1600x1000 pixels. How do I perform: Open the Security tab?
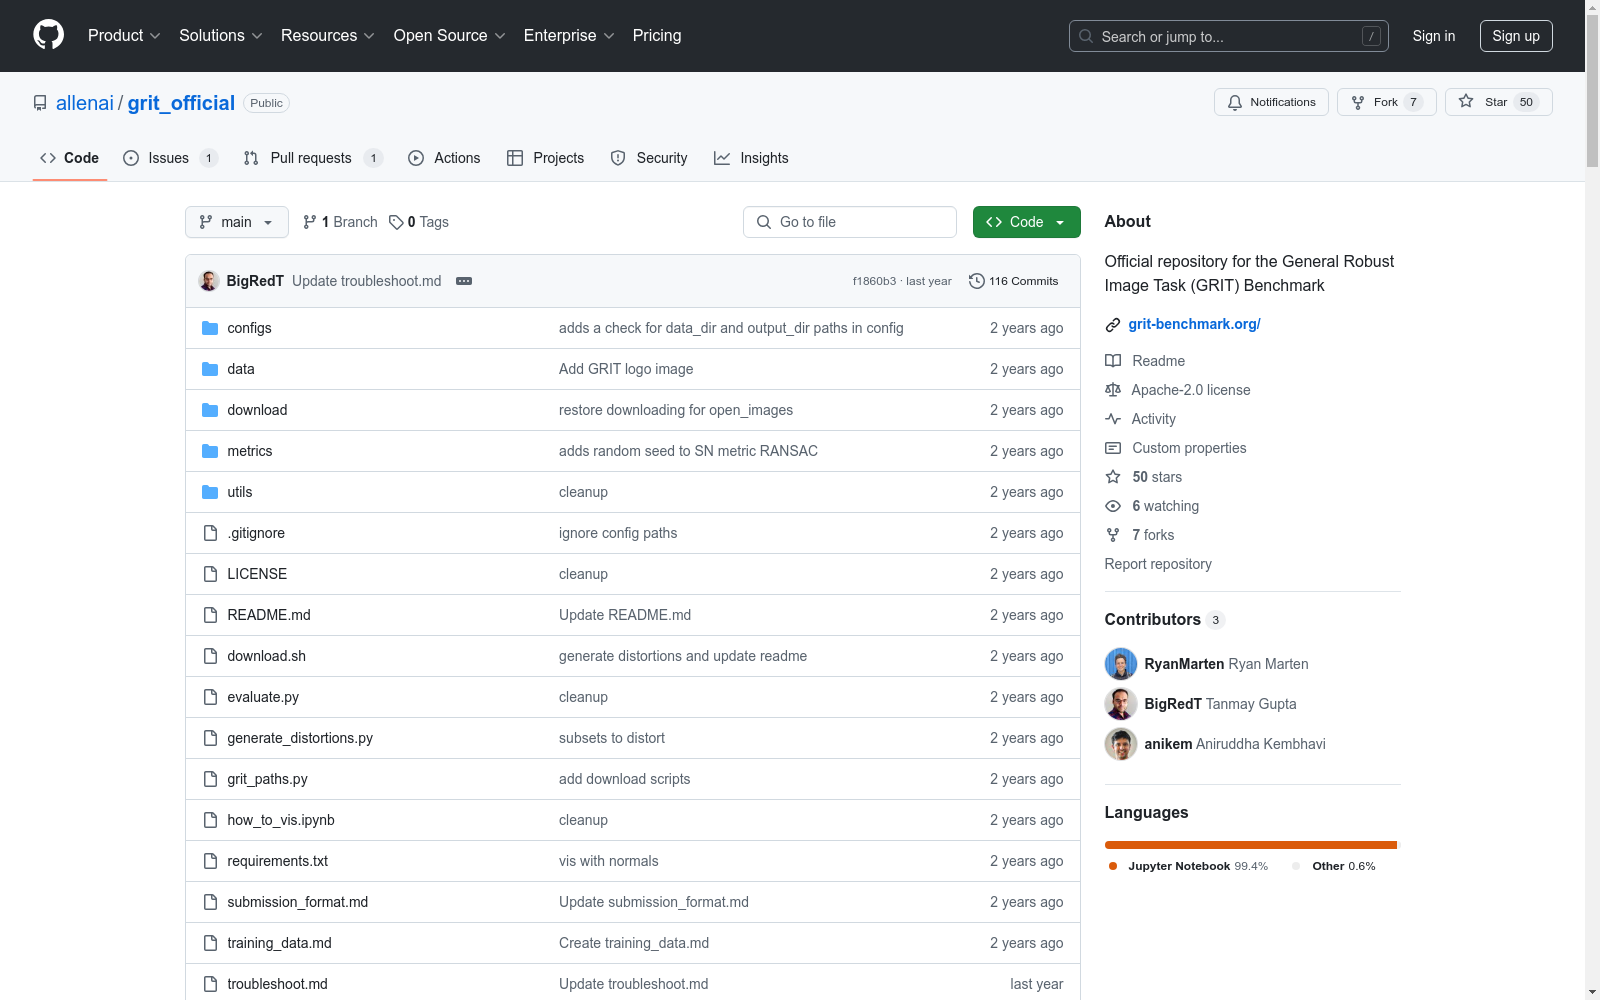click(x=649, y=158)
